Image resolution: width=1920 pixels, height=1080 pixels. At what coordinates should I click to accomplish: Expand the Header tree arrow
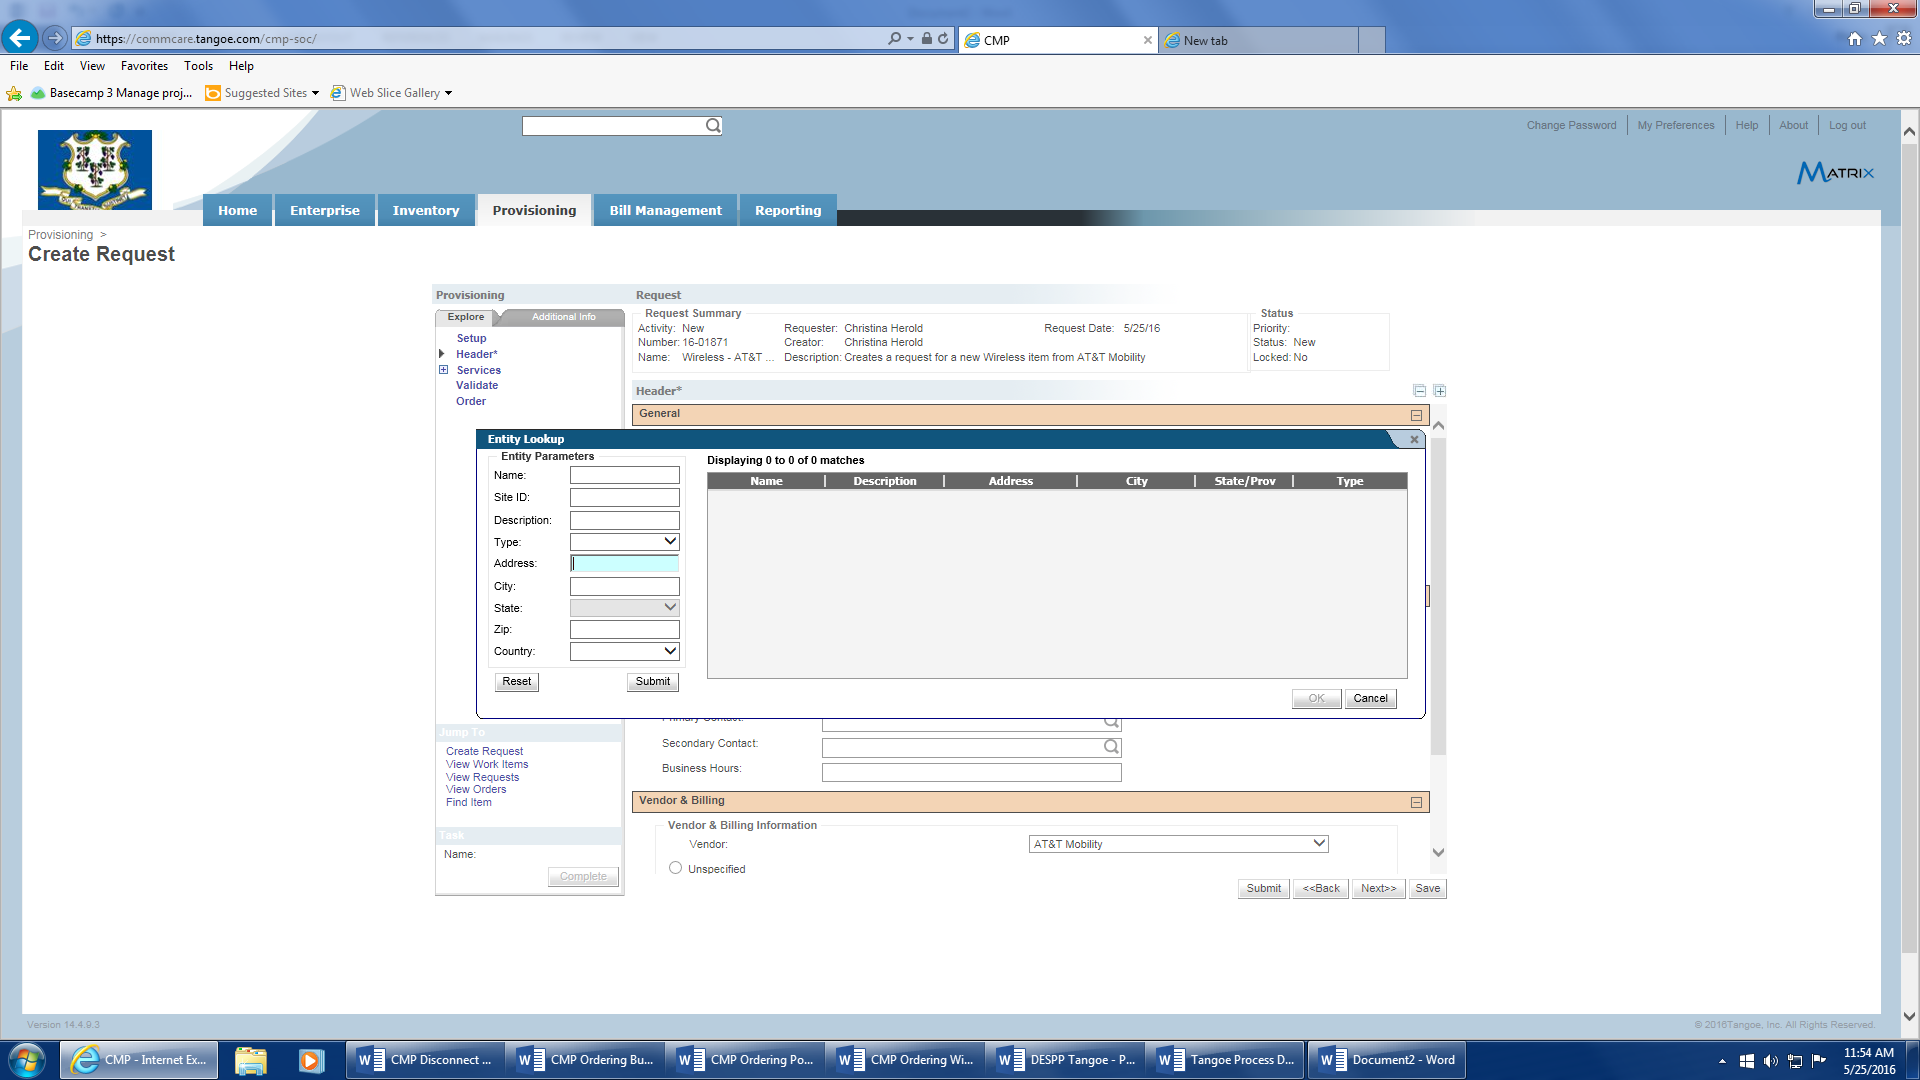pyautogui.click(x=442, y=354)
